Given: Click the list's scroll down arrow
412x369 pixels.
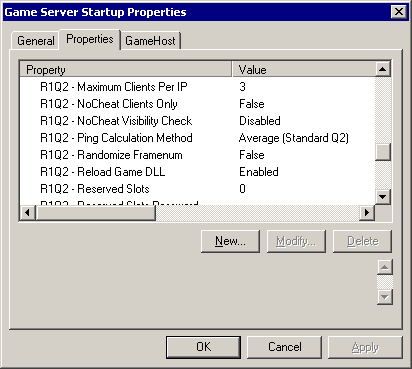Looking at the screenshot, I should (x=383, y=197).
